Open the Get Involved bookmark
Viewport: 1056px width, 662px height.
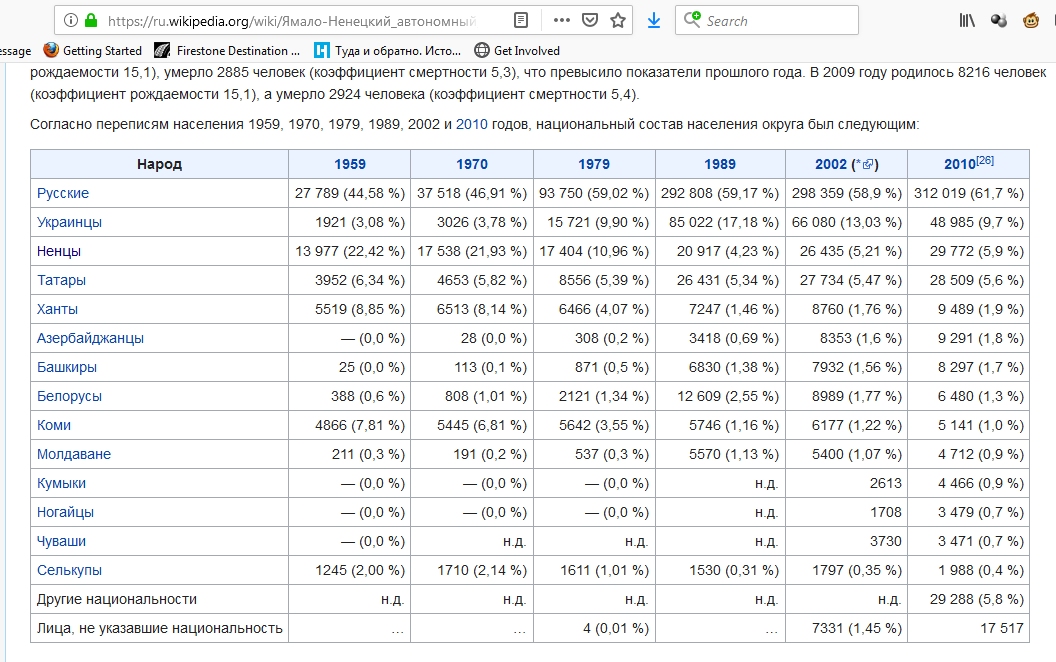(x=517, y=51)
